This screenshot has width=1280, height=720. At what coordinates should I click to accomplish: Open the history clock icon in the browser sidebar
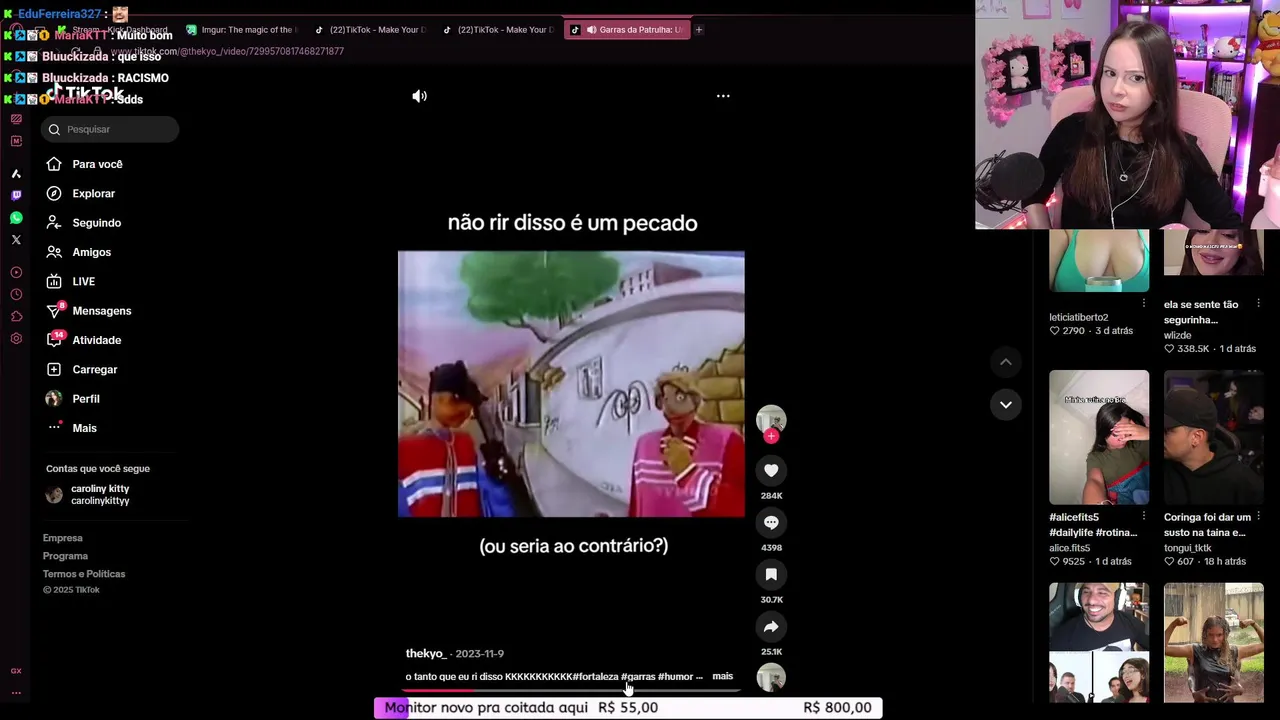[x=16, y=294]
